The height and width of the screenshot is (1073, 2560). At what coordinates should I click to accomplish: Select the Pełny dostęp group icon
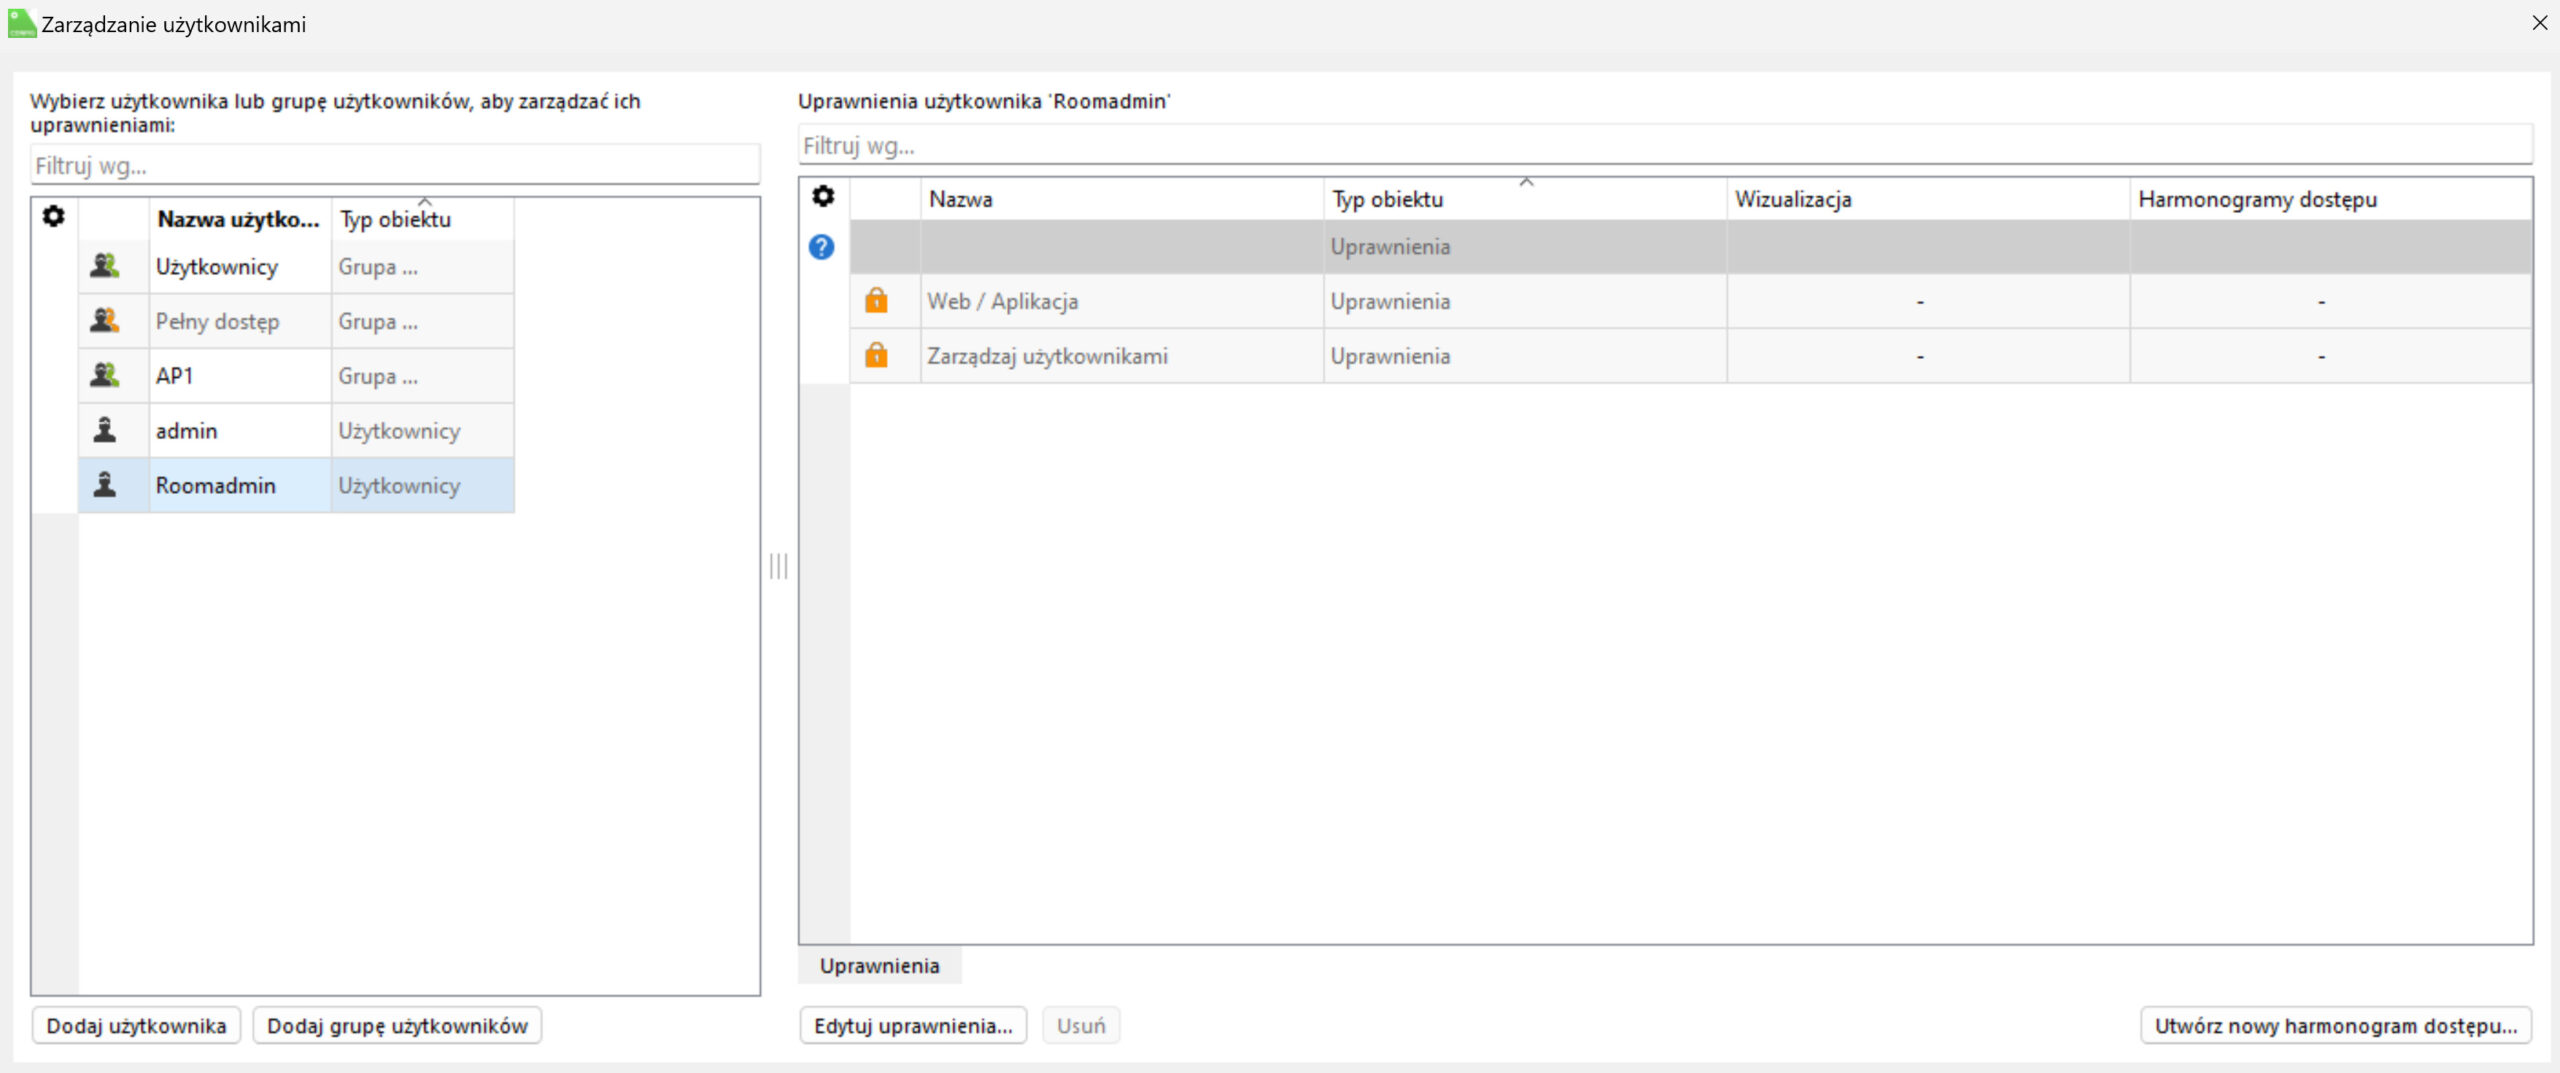click(x=105, y=321)
